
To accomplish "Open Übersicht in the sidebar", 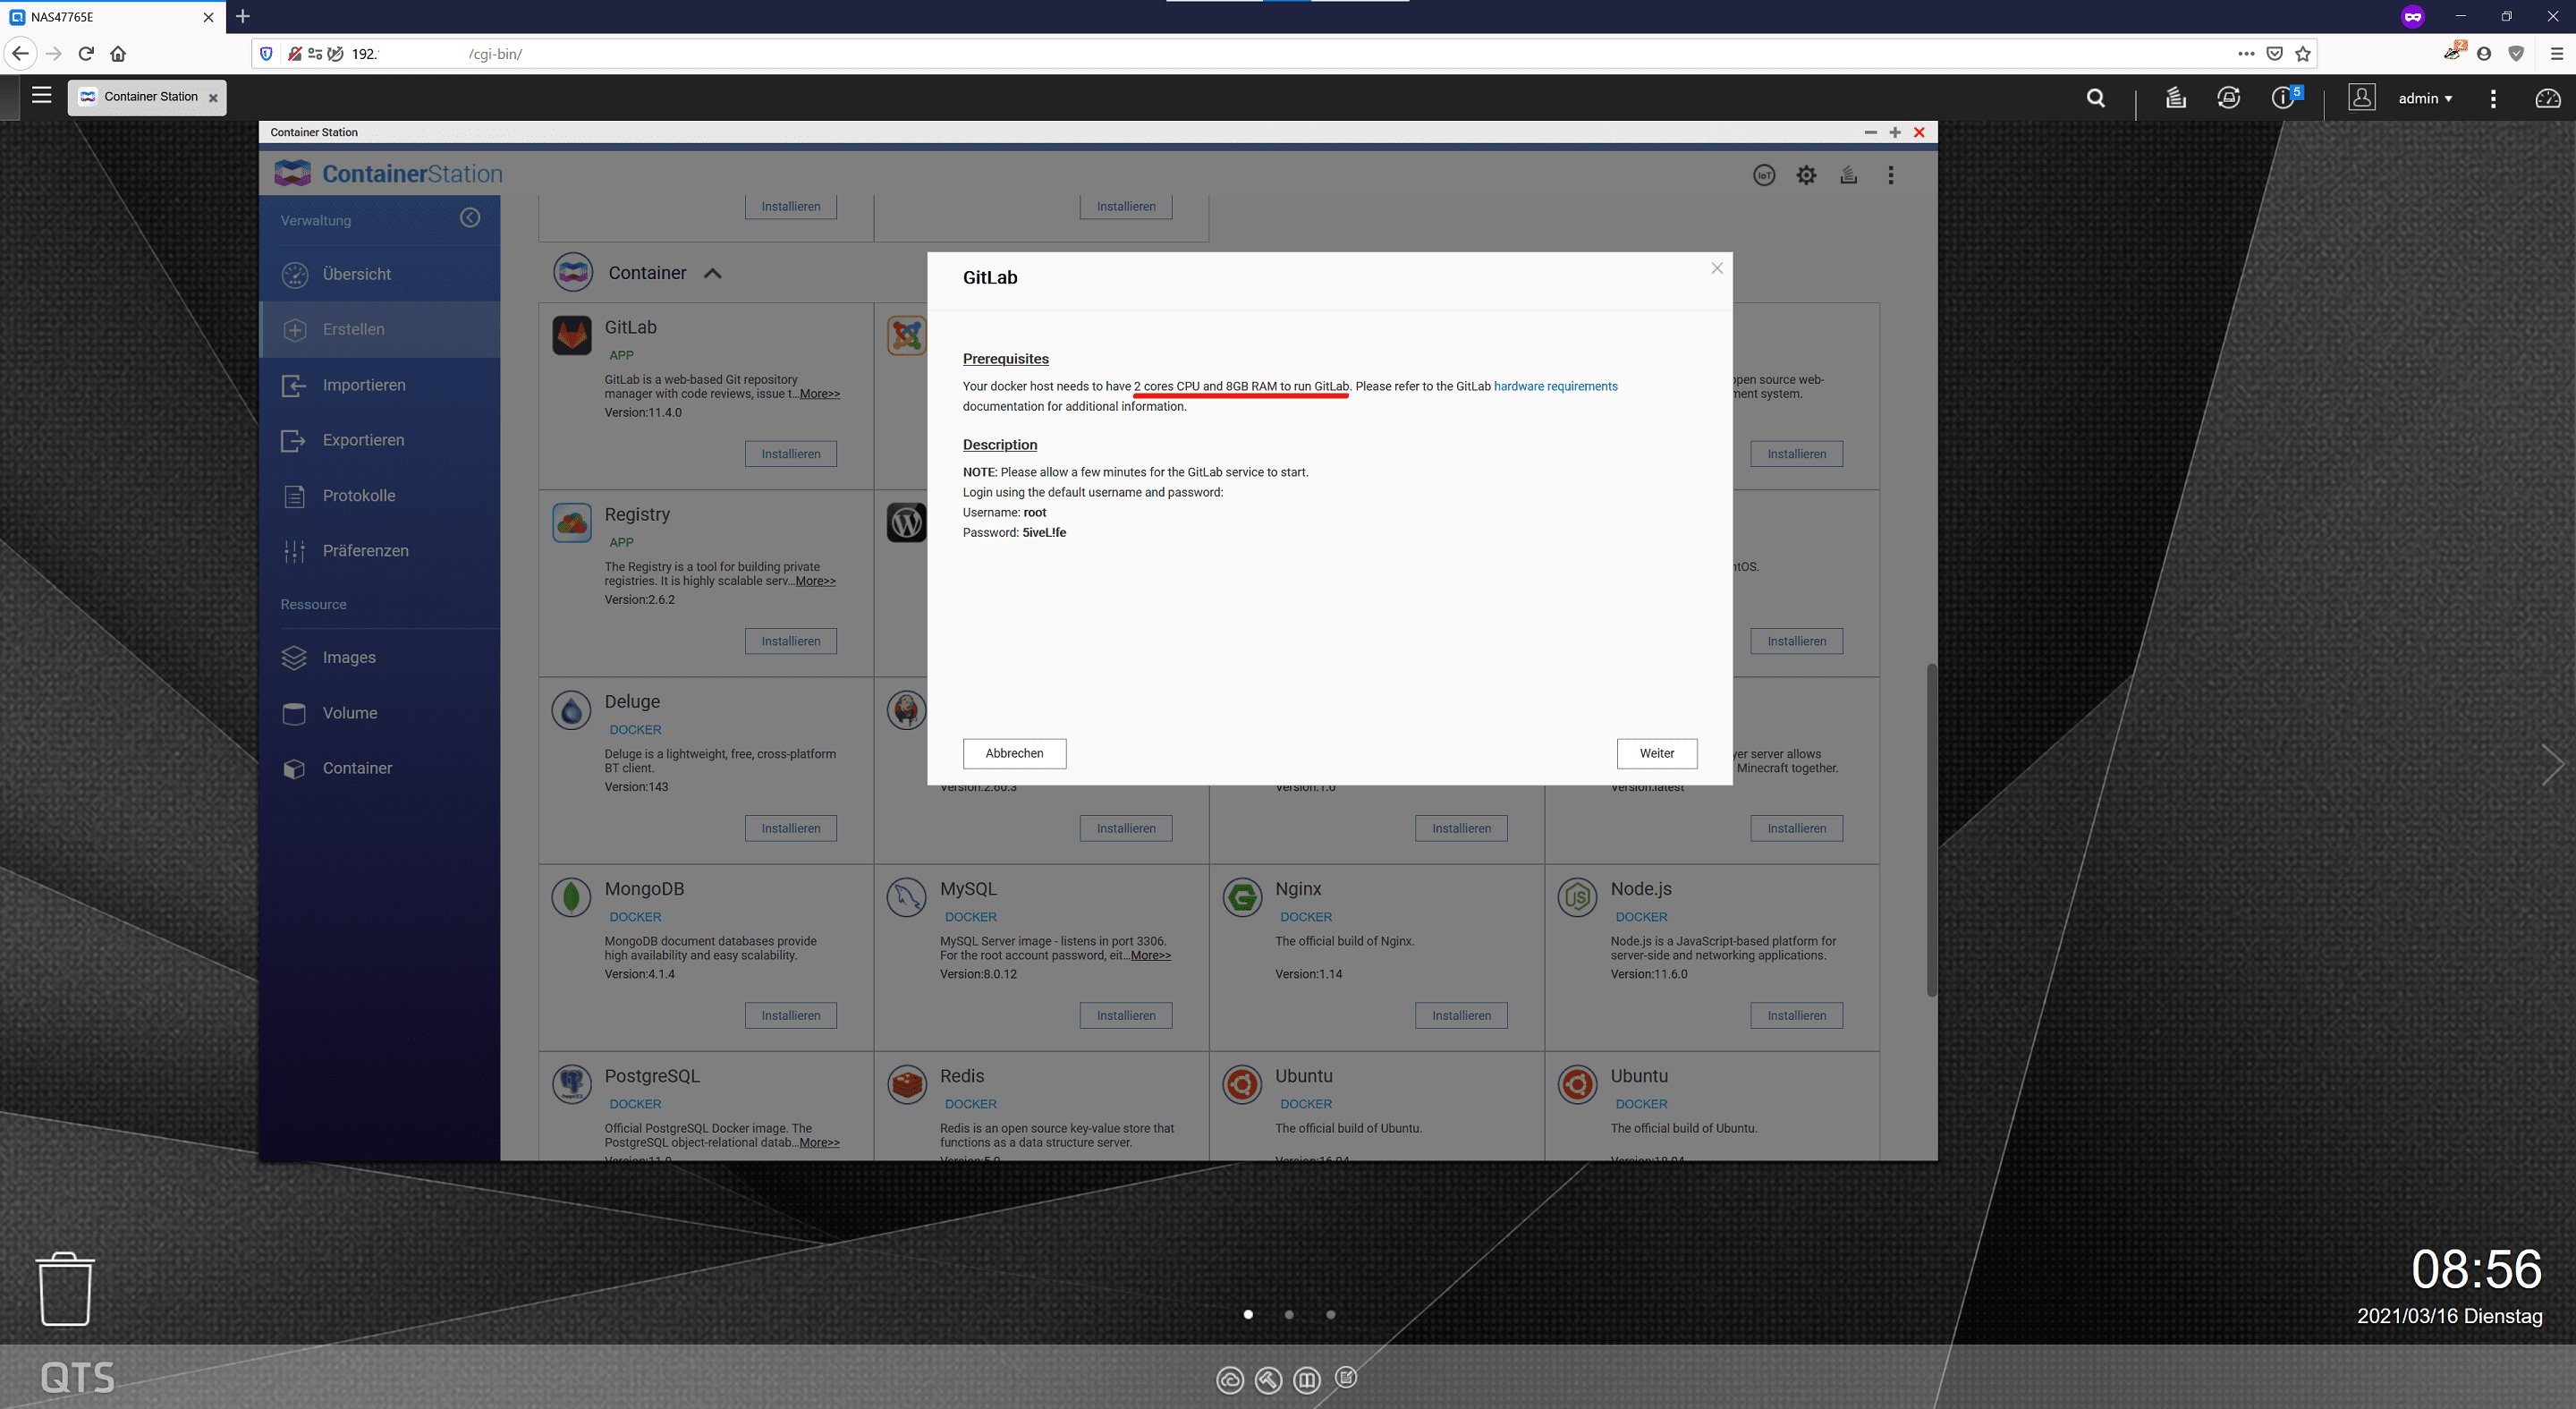I will (380, 274).
